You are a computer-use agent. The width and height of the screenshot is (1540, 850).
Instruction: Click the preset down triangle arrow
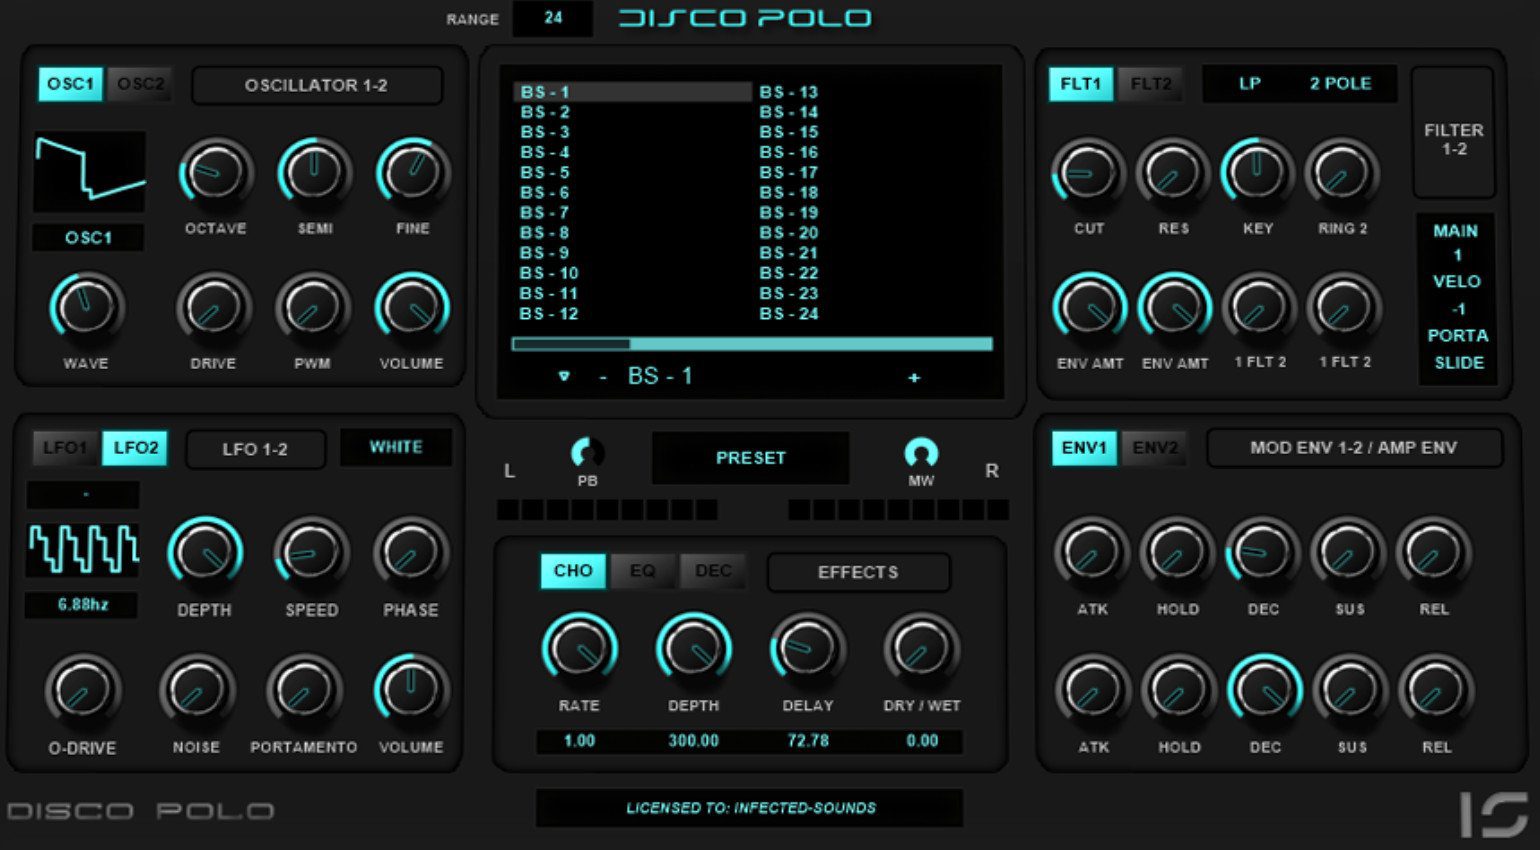point(564,377)
